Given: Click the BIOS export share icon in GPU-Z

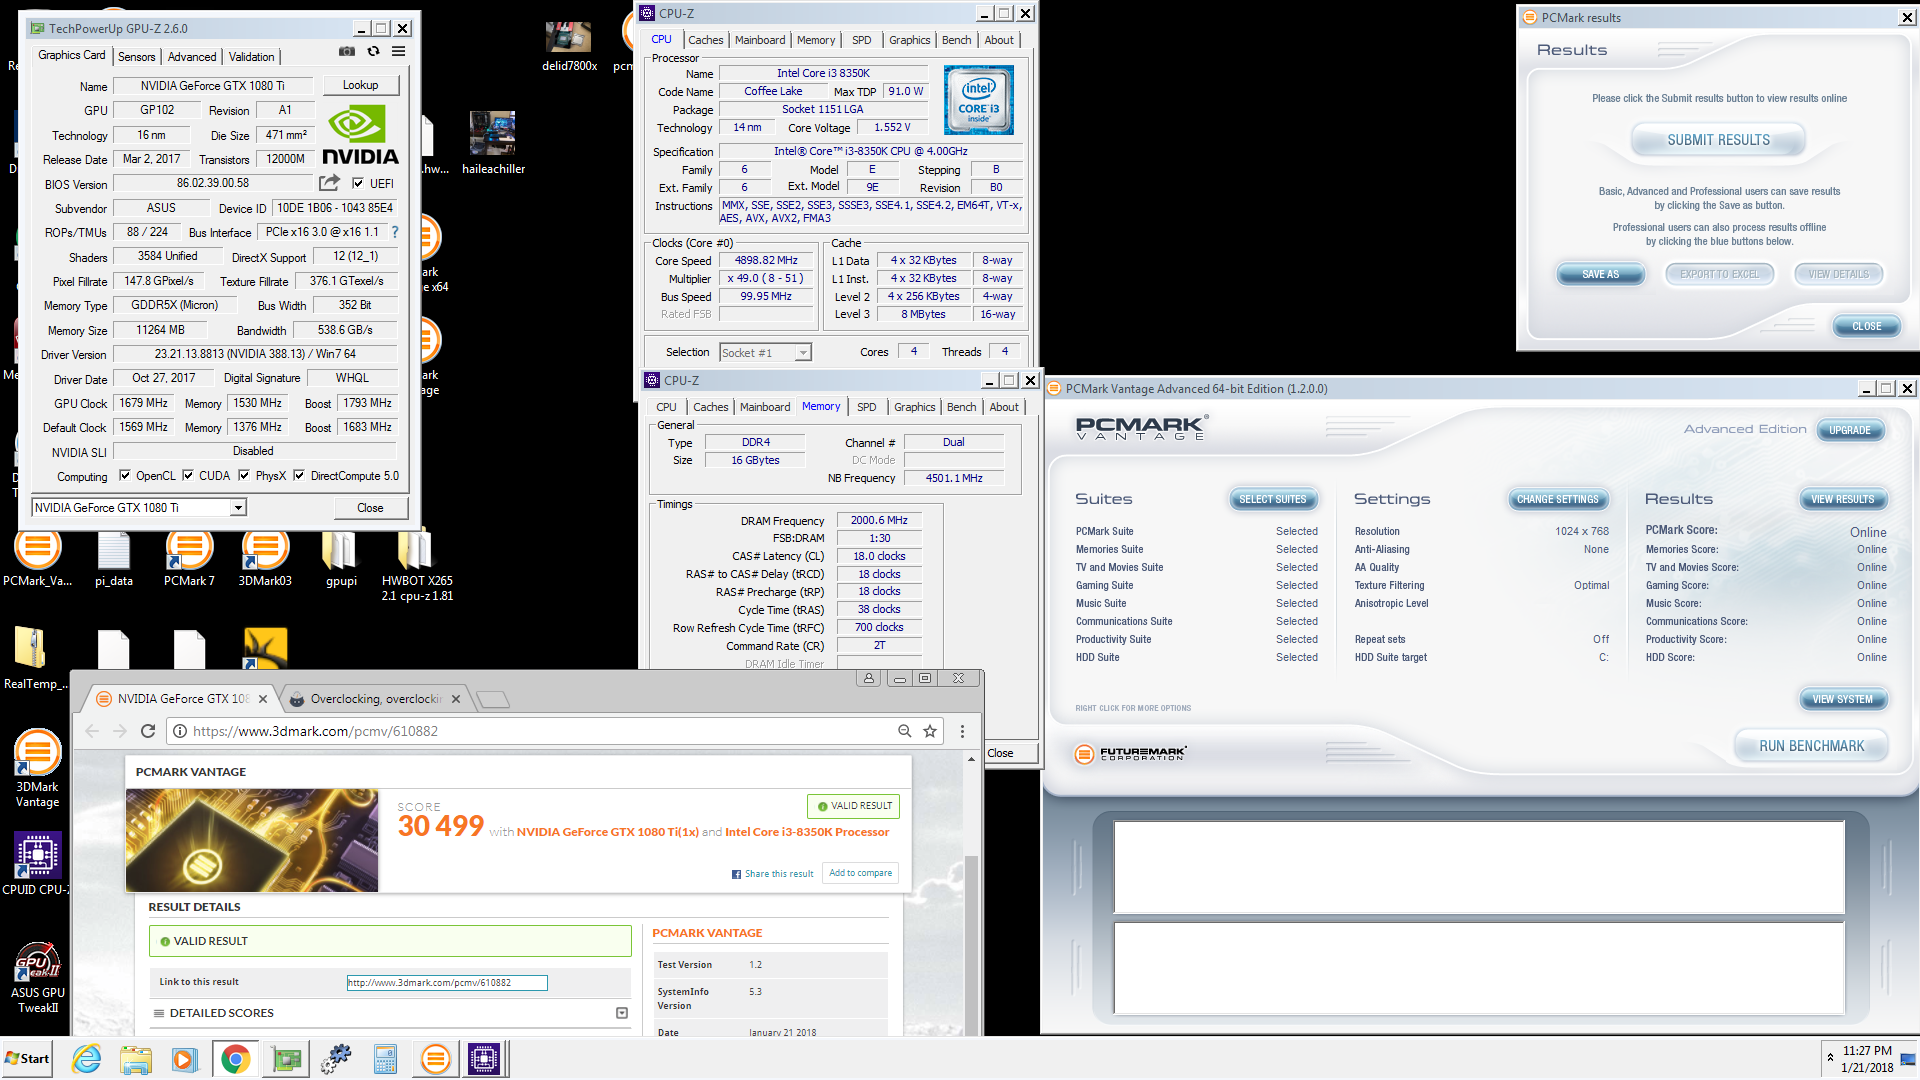Looking at the screenshot, I should pos(329,183).
